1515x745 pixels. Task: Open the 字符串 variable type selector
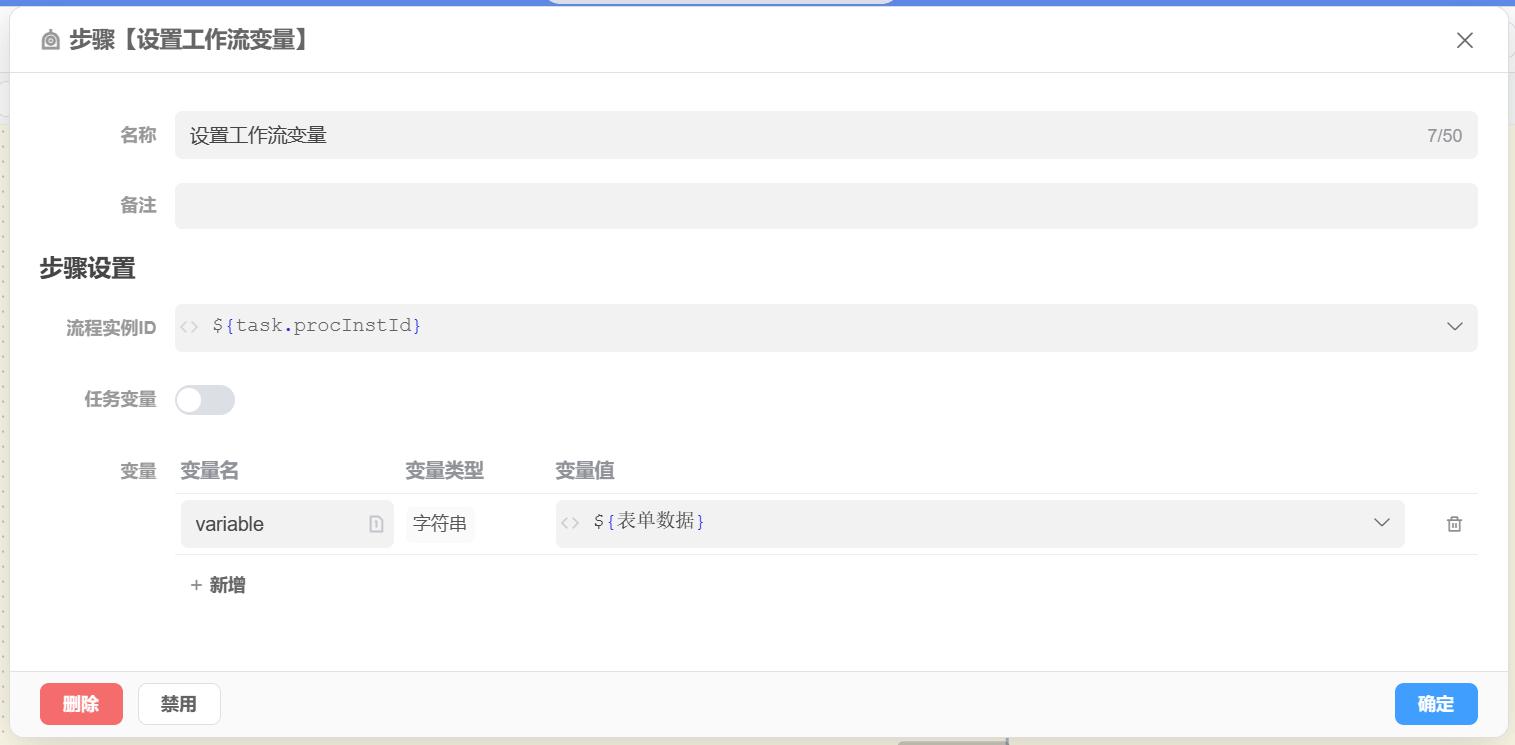tap(440, 524)
